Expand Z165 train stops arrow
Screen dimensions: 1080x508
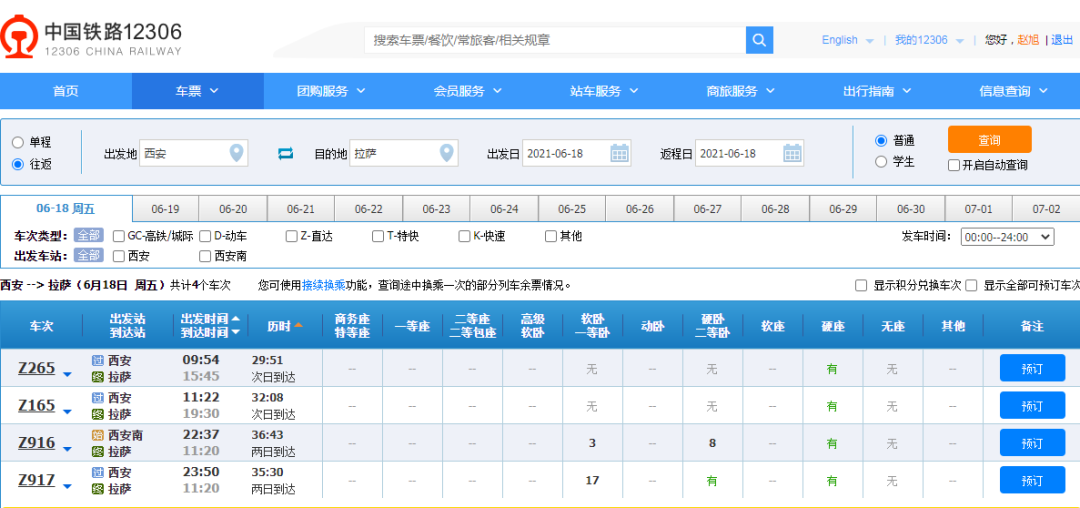67,412
